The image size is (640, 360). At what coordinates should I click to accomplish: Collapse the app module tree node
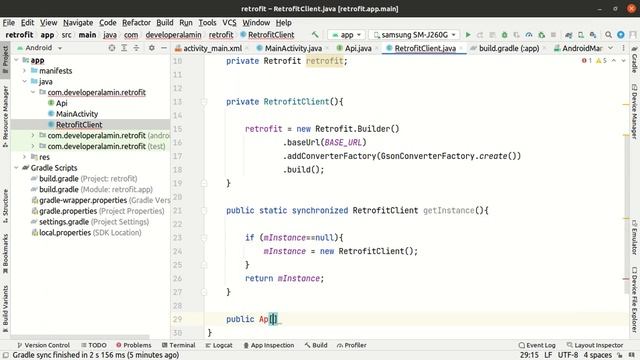coord(16,60)
